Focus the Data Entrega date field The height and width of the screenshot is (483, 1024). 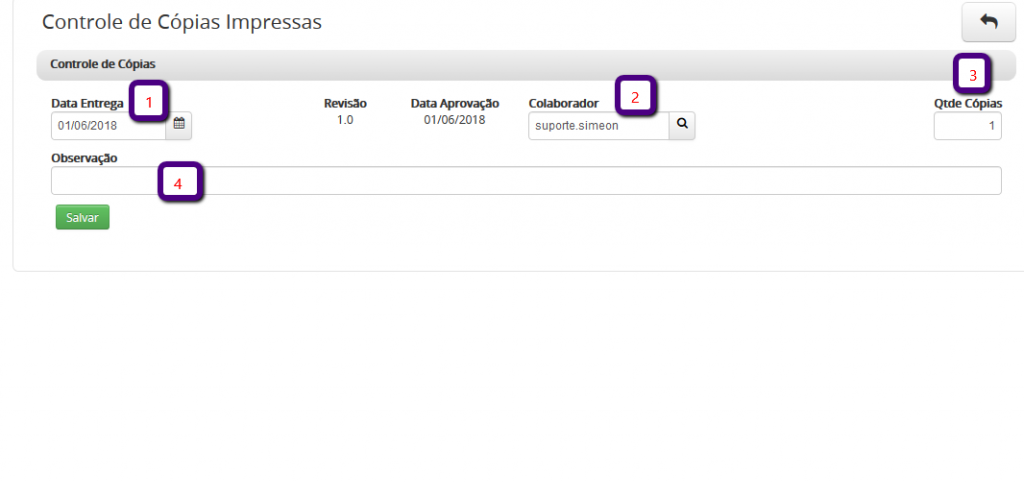coord(108,125)
